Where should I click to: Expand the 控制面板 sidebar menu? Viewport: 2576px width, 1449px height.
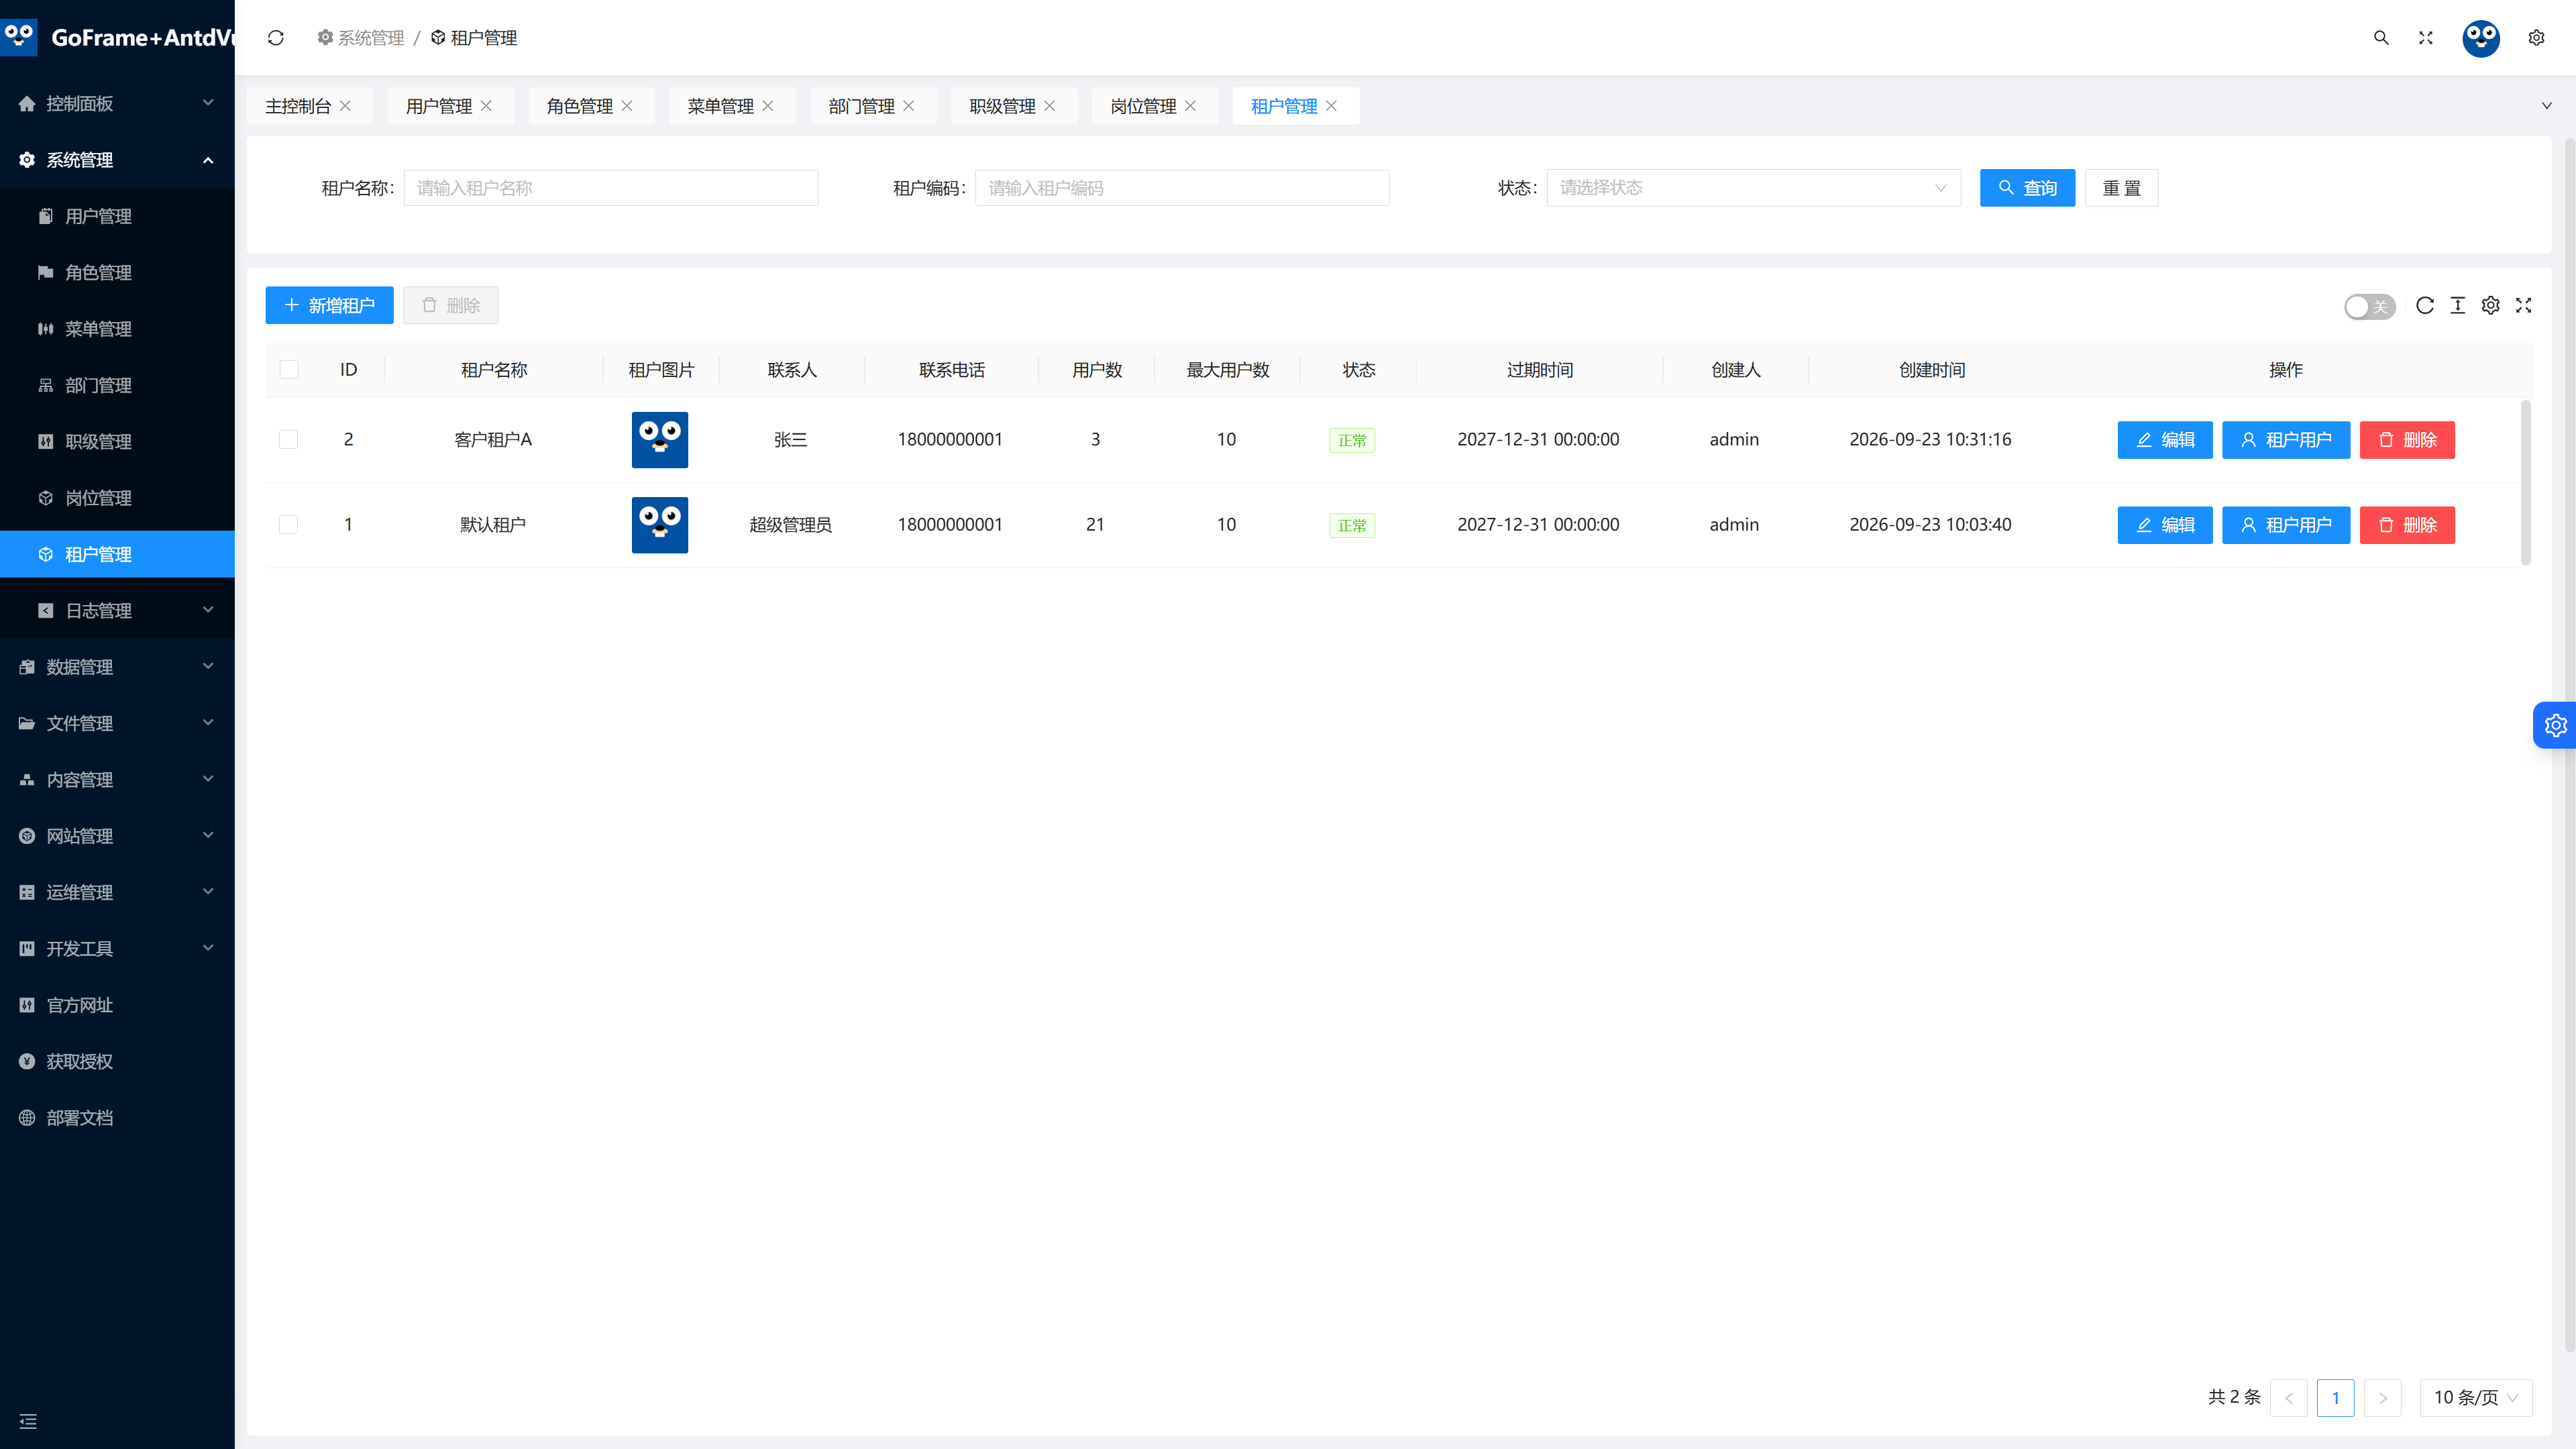click(117, 103)
